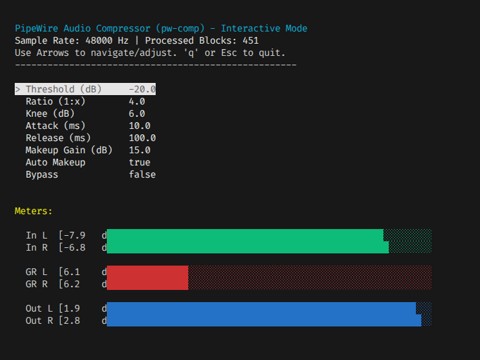Select the Knee (dB) parameter label
The image size is (480, 360).
(x=50, y=114)
